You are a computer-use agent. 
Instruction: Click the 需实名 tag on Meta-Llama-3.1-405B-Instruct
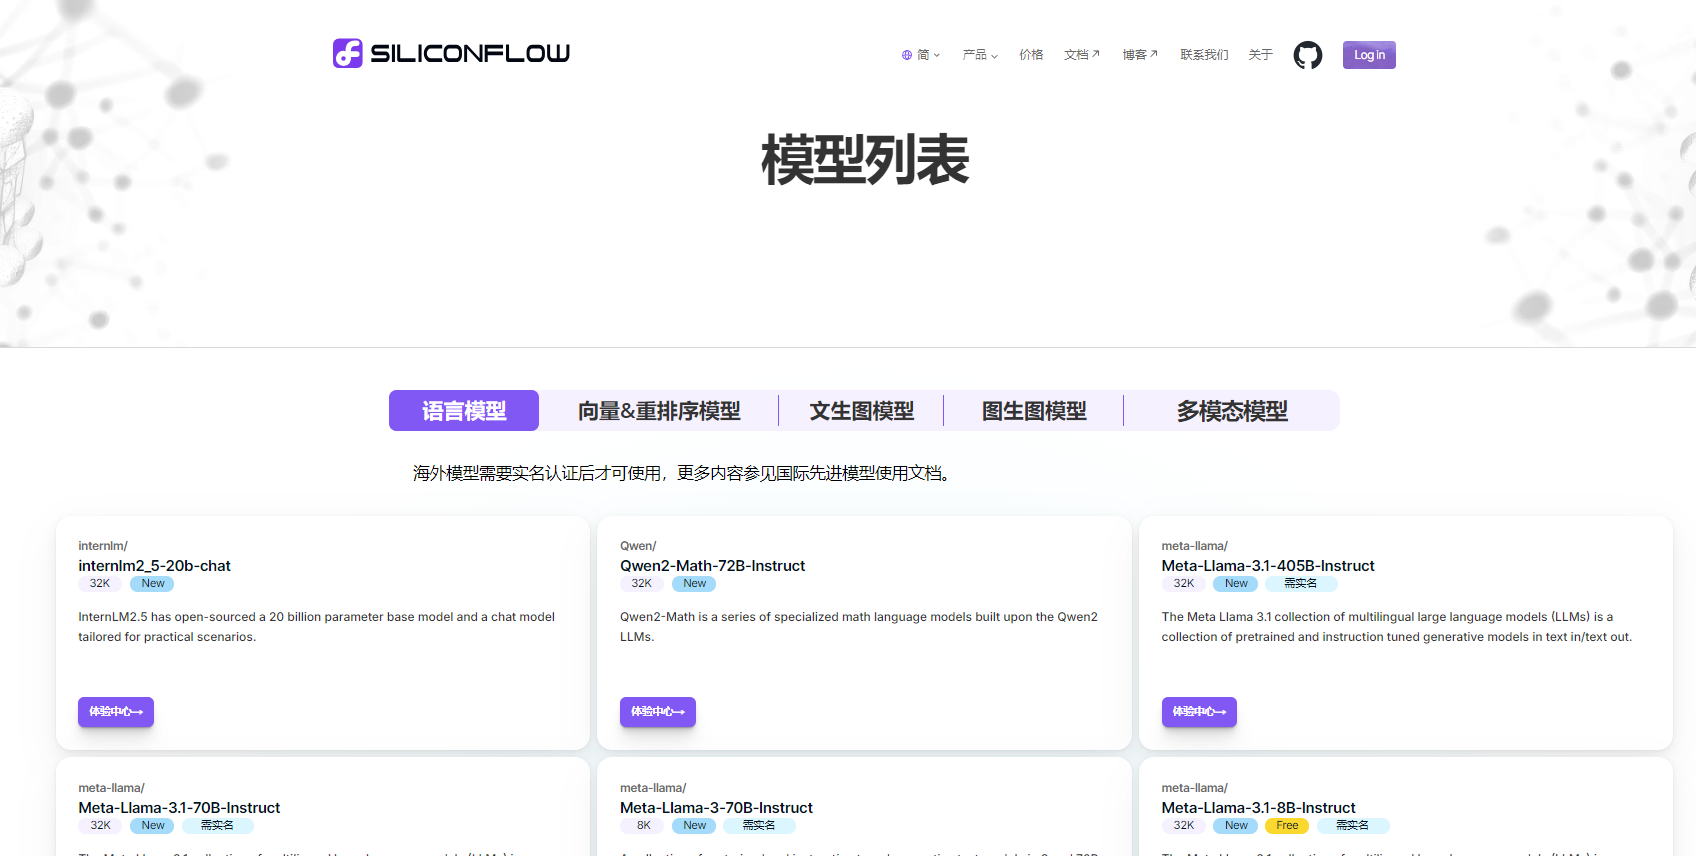click(1300, 584)
